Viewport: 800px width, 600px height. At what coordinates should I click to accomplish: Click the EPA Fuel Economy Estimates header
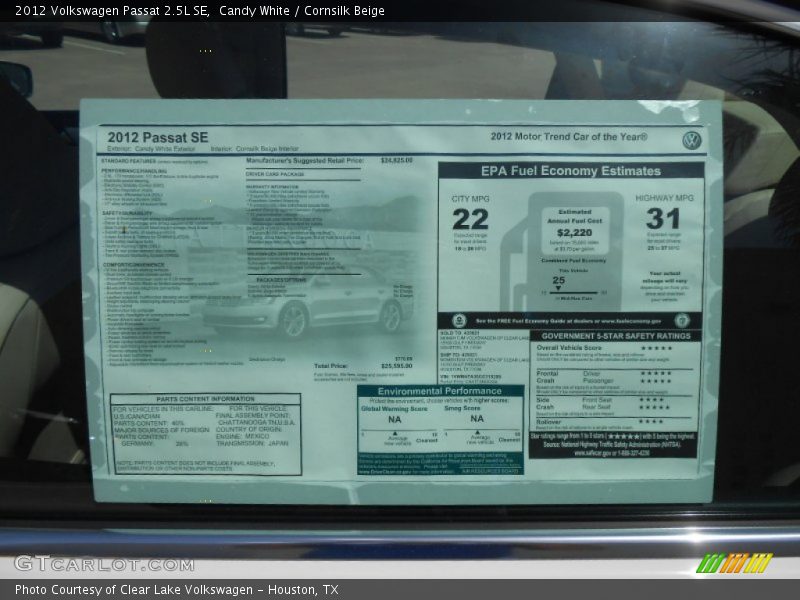click(x=570, y=171)
